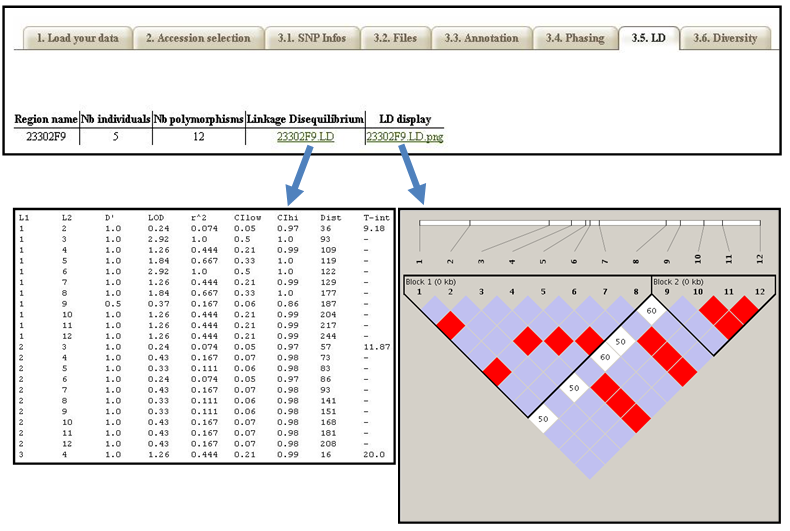Image resolution: width=790 pixels, height=531 pixels.
Task: Click the Dist value '208'
Action: tap(328, 444)
